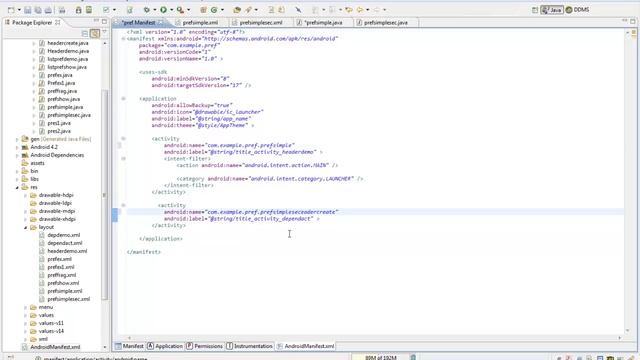Click the editor horizontal scrollbar
Screen dimensions: 640x360
374,338
